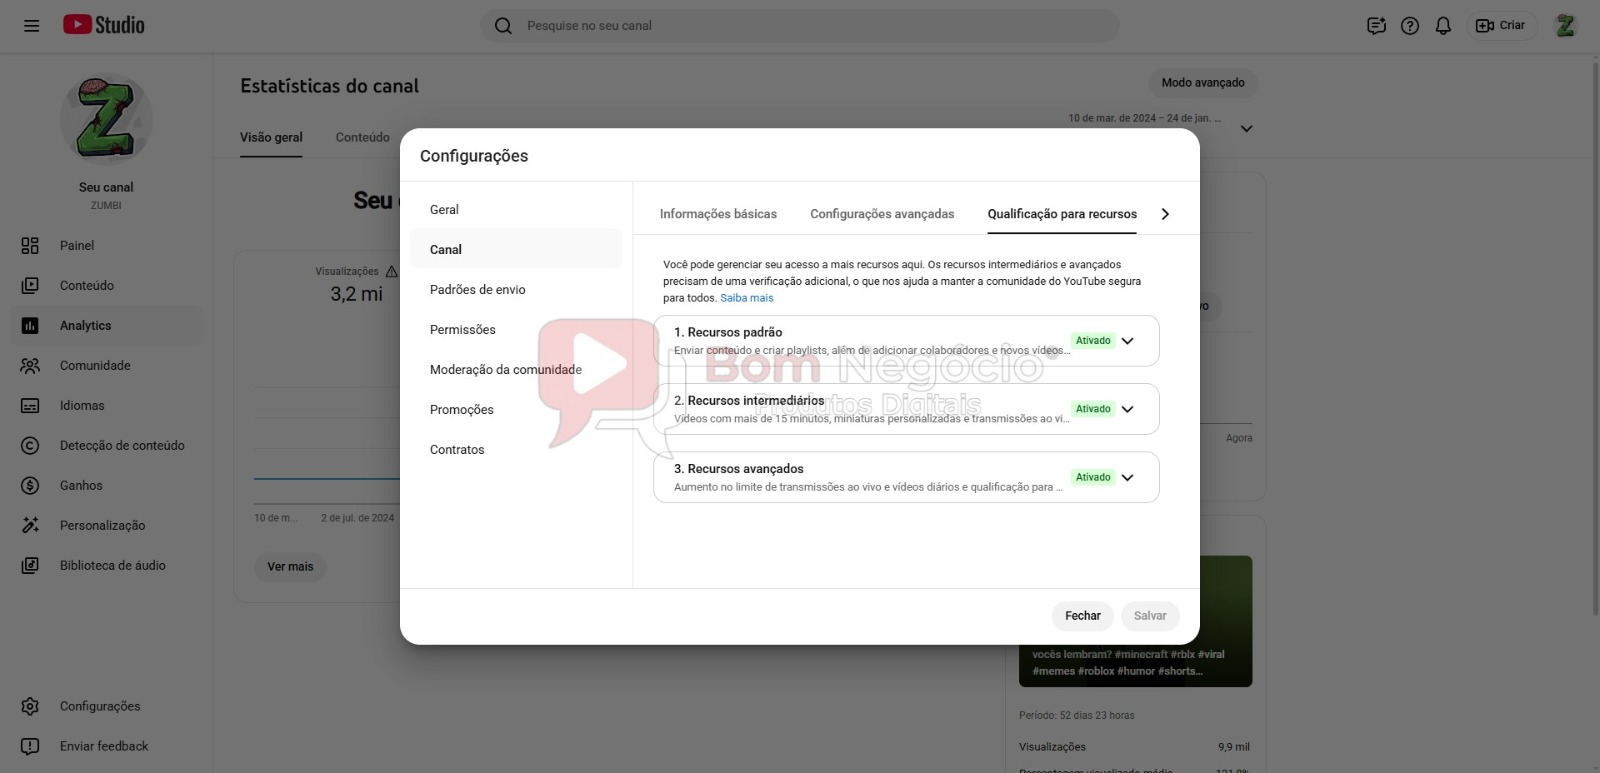1600x773 pixels.
Task: Open the hamburger navigation menu
Action: coord(31,26)
